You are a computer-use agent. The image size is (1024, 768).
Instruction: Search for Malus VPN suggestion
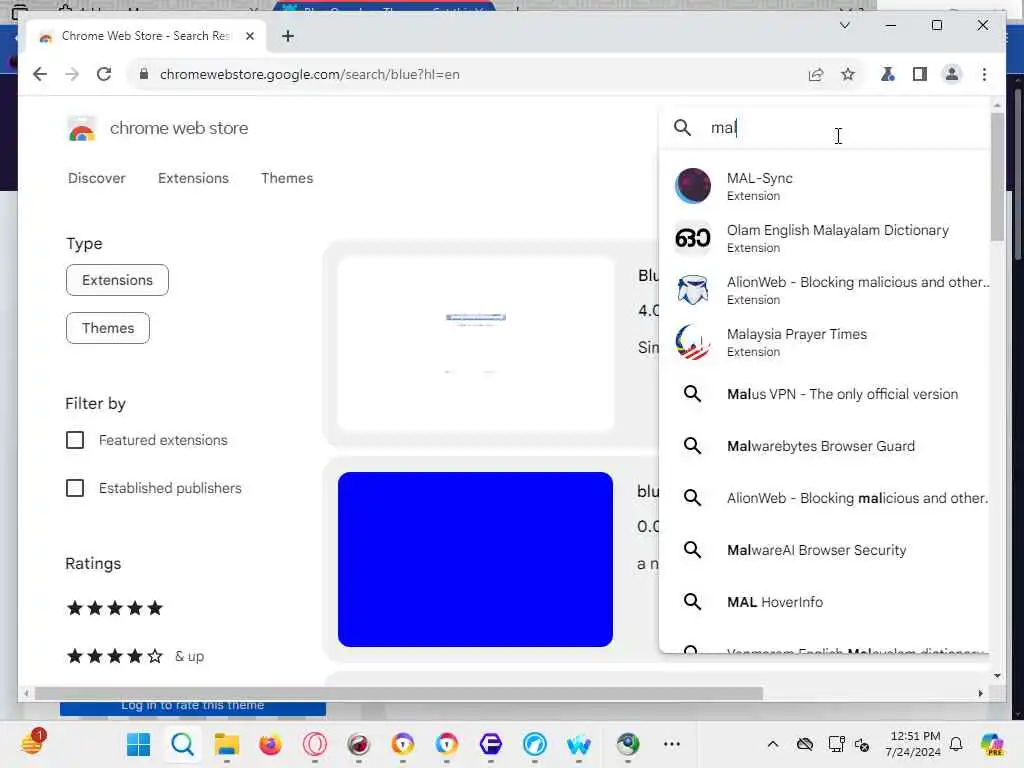[x=824, y=394]
